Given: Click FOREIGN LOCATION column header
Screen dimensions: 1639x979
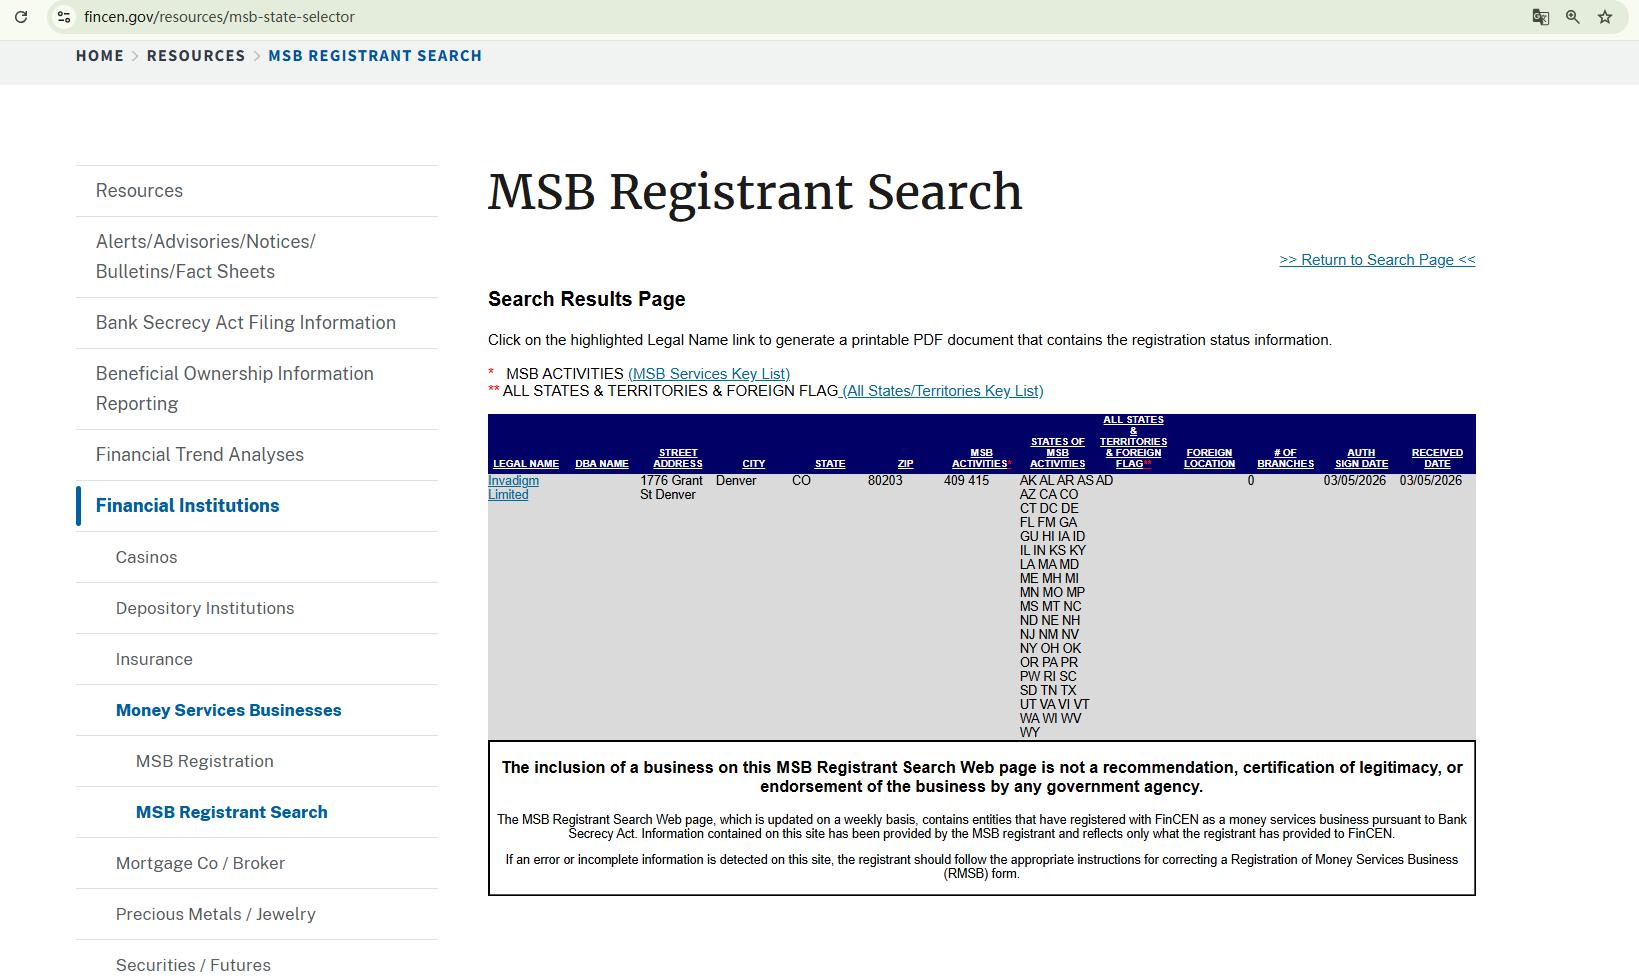Looking at the screenshot, I should tap(1209, 458).
